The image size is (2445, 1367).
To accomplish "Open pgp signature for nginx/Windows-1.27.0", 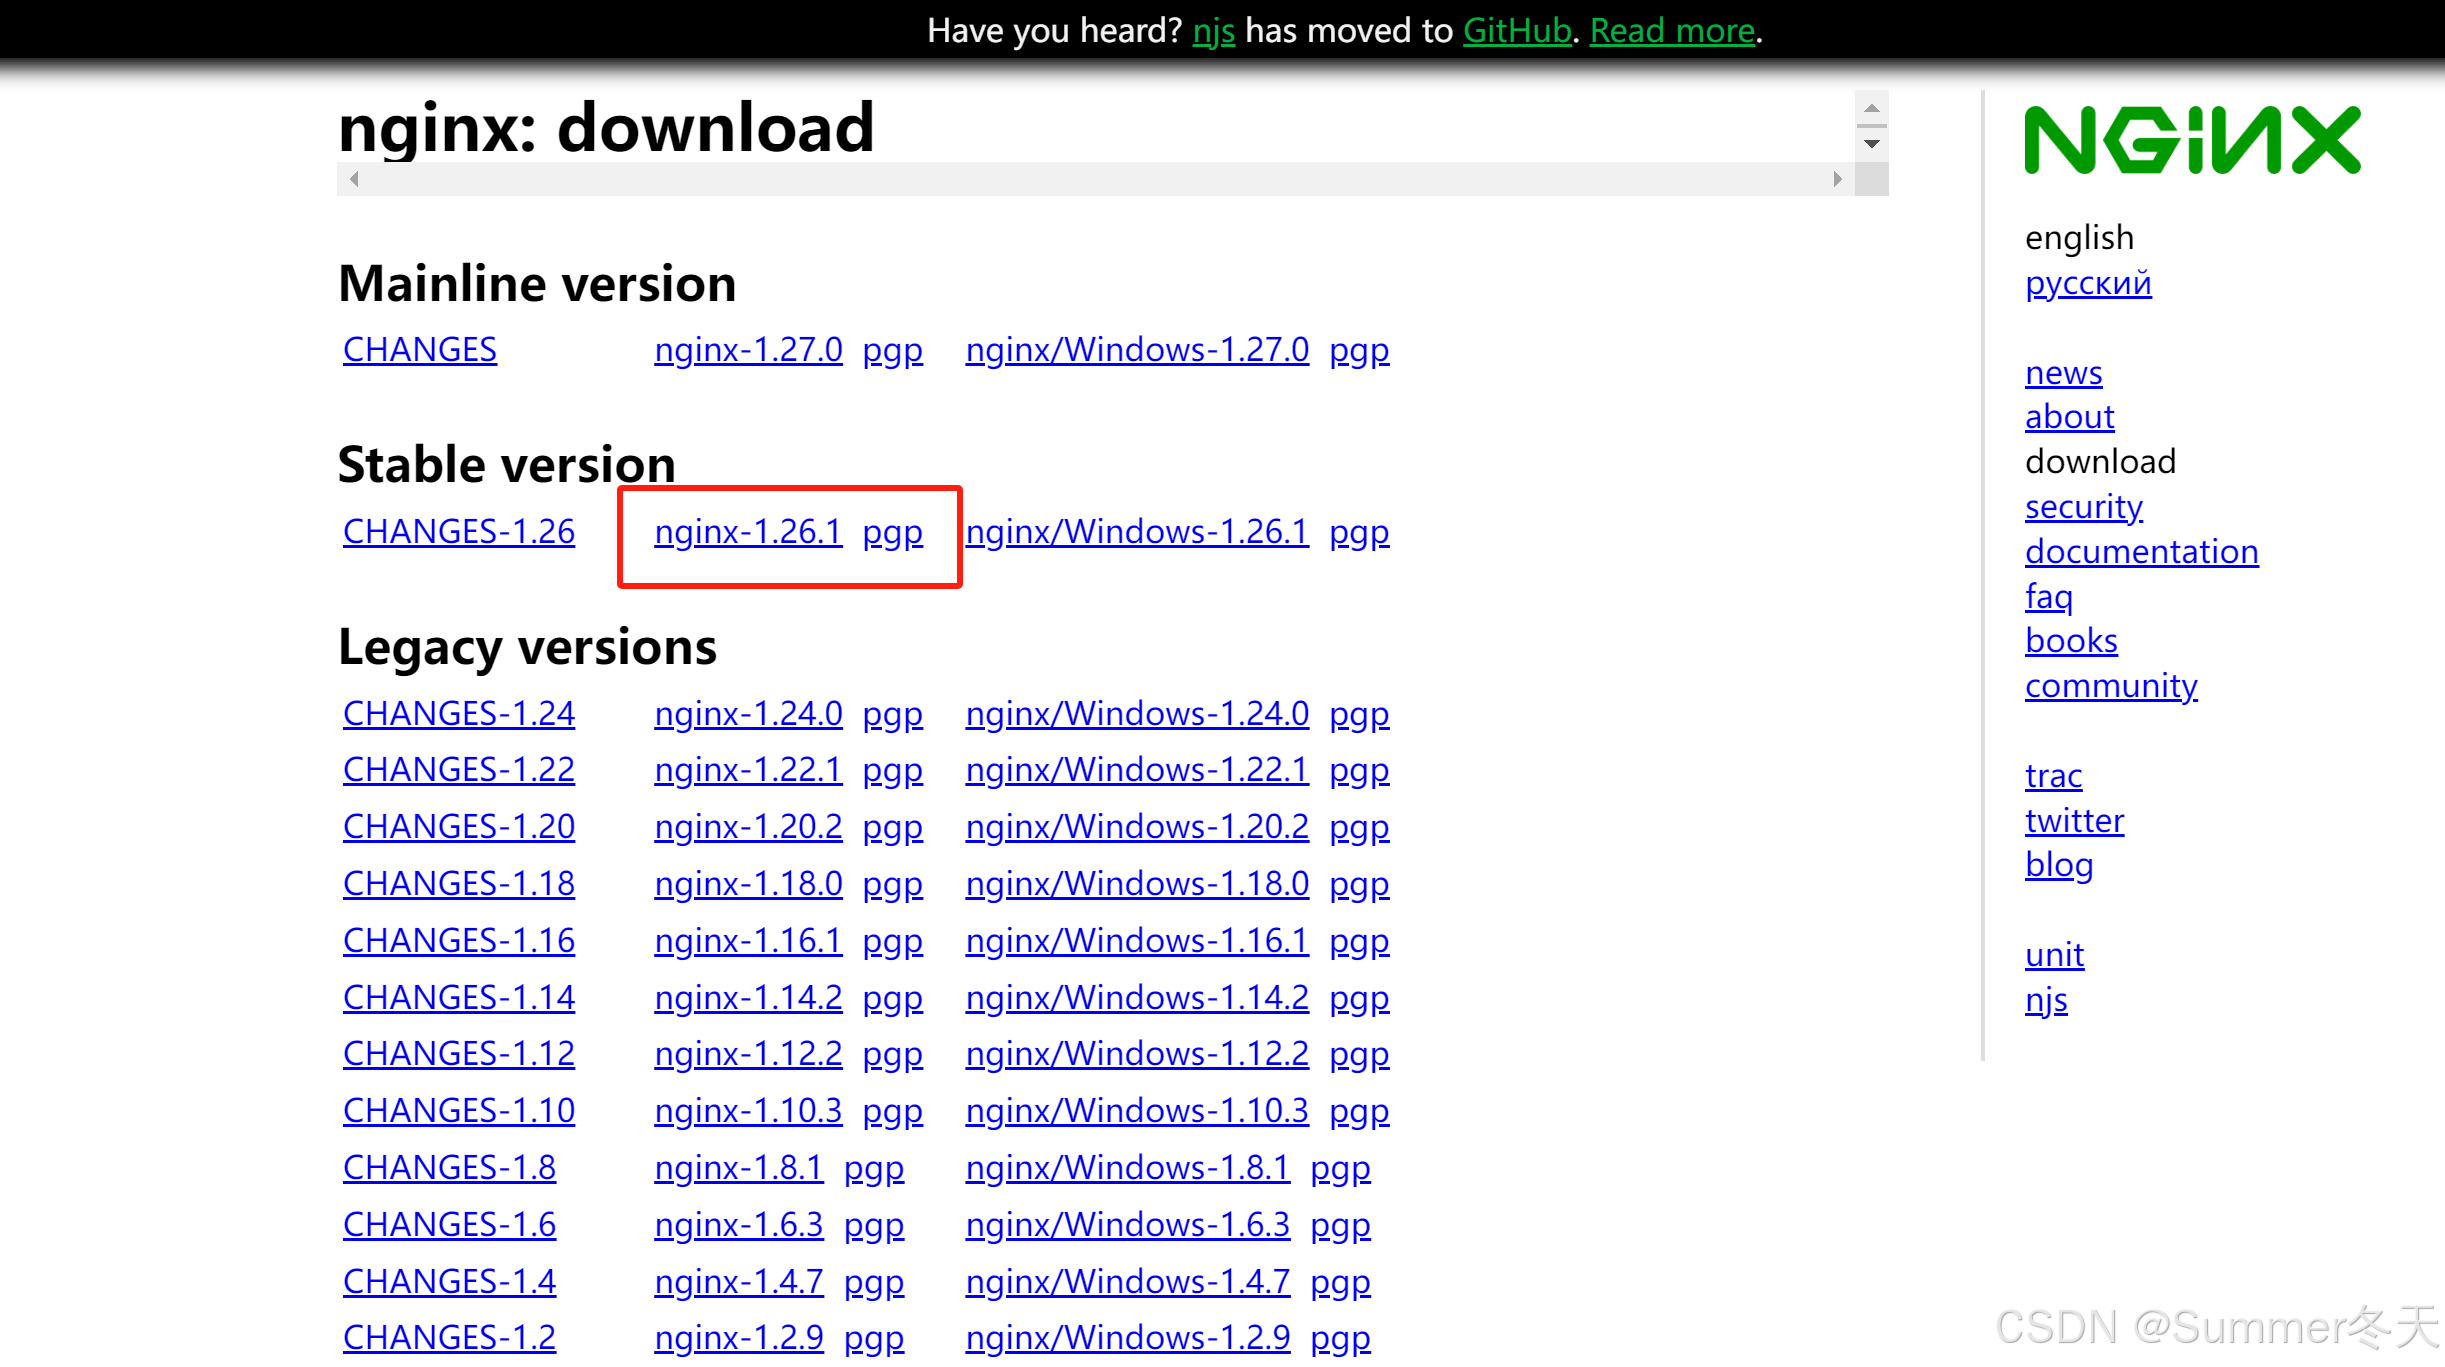I will [x=1359, y=352].
